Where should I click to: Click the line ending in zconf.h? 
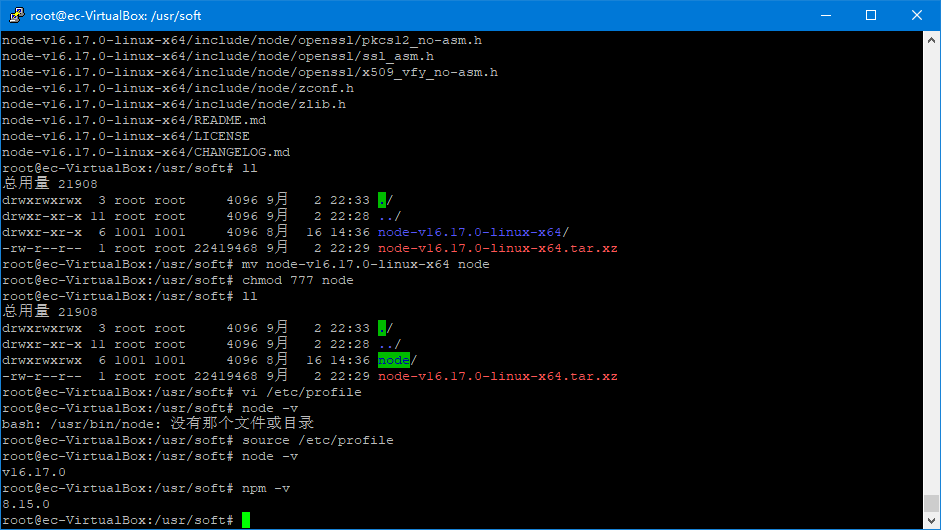(x=178, y=88)
